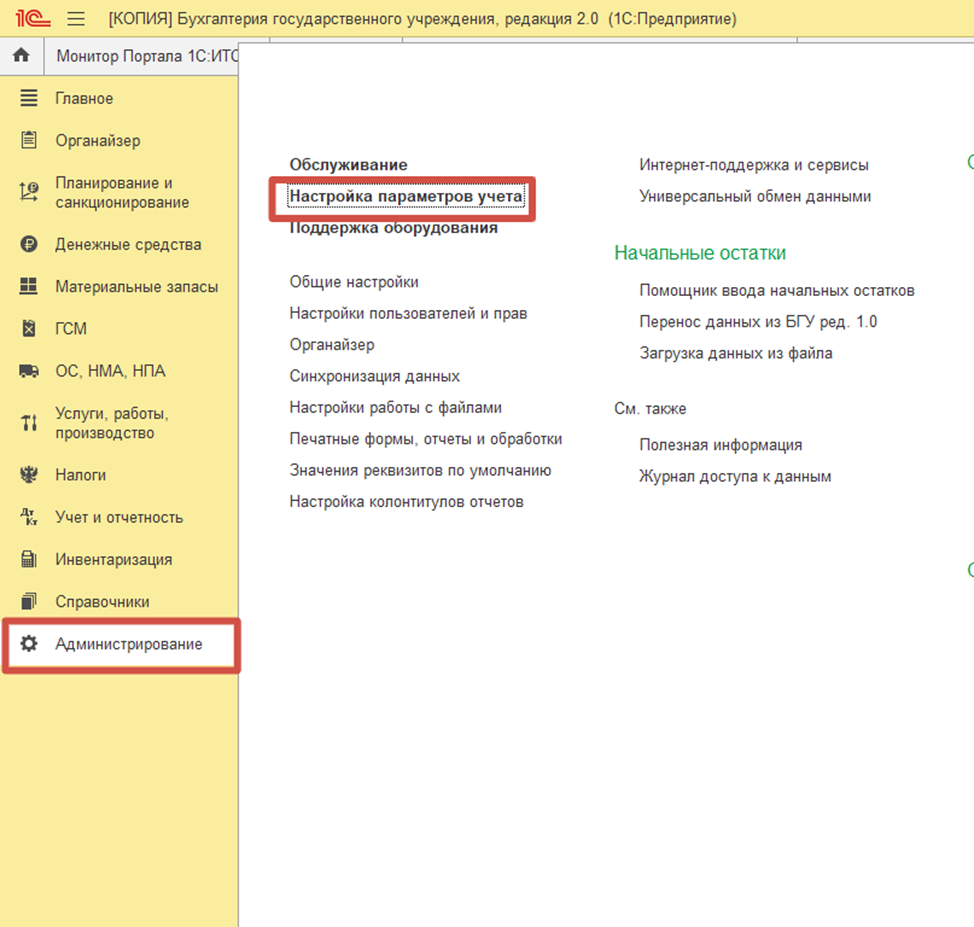This screenshot has width=974, height=927.
Task: Click the Денежные средства ruble icon
Action: tap(29, 244)
